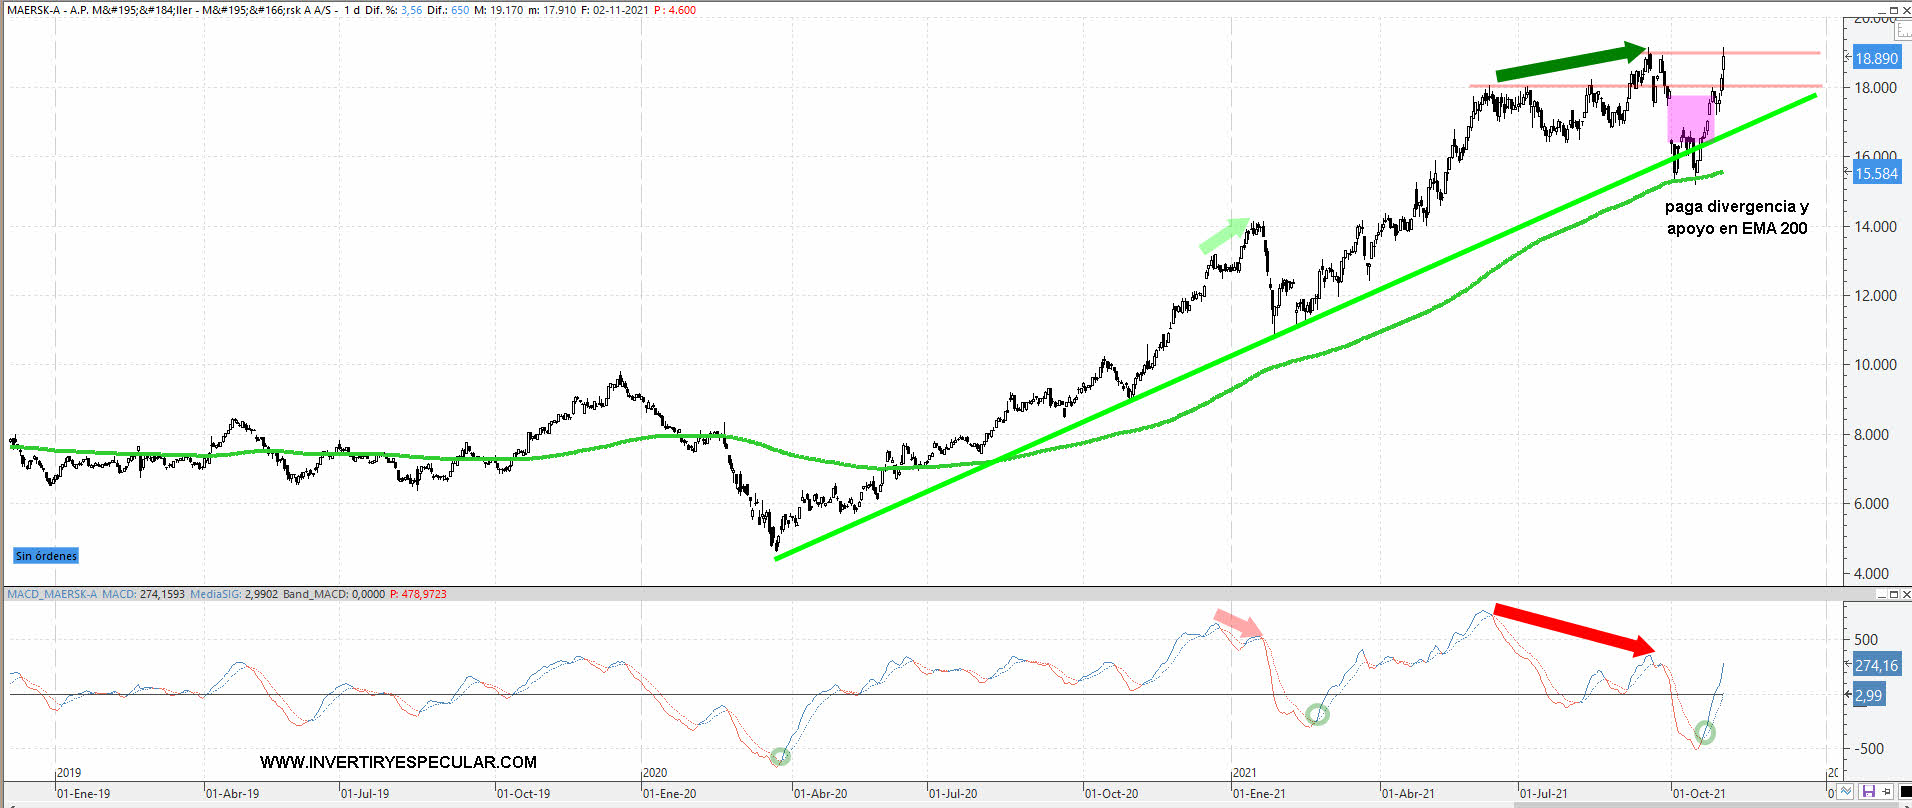
Task: Maximize the MACD indicator panel
Action: click(x=1892, y=595)
